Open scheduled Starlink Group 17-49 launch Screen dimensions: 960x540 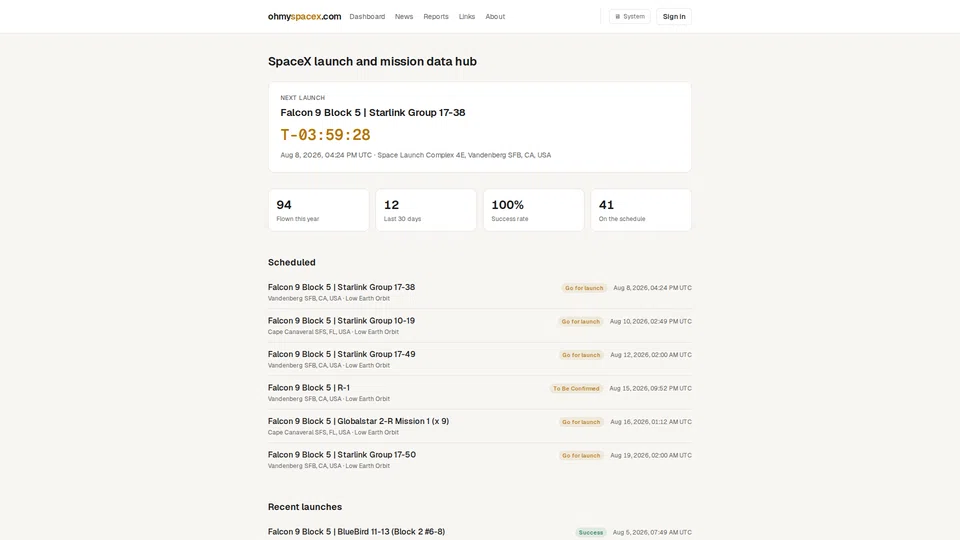click(479, 359)
